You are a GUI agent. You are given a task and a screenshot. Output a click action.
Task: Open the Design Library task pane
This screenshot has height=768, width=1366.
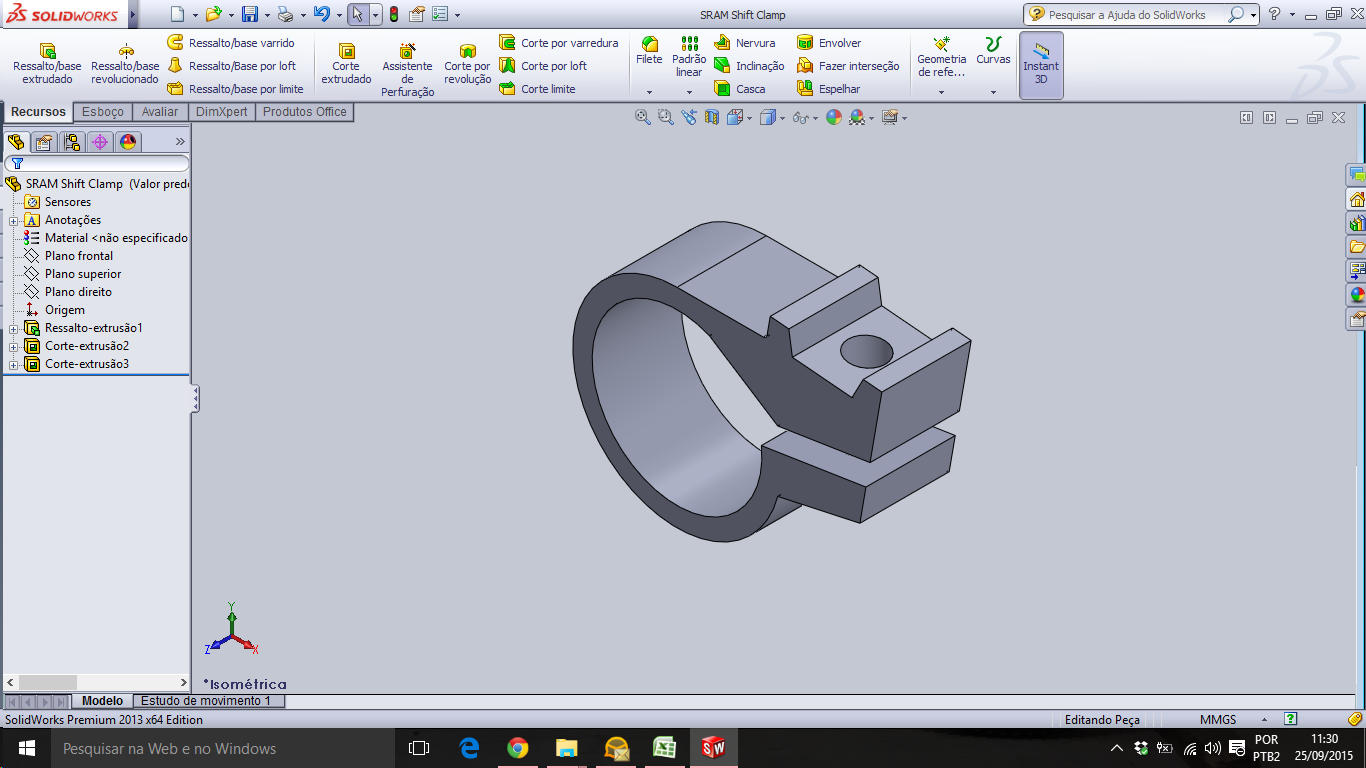(1356, 223)
